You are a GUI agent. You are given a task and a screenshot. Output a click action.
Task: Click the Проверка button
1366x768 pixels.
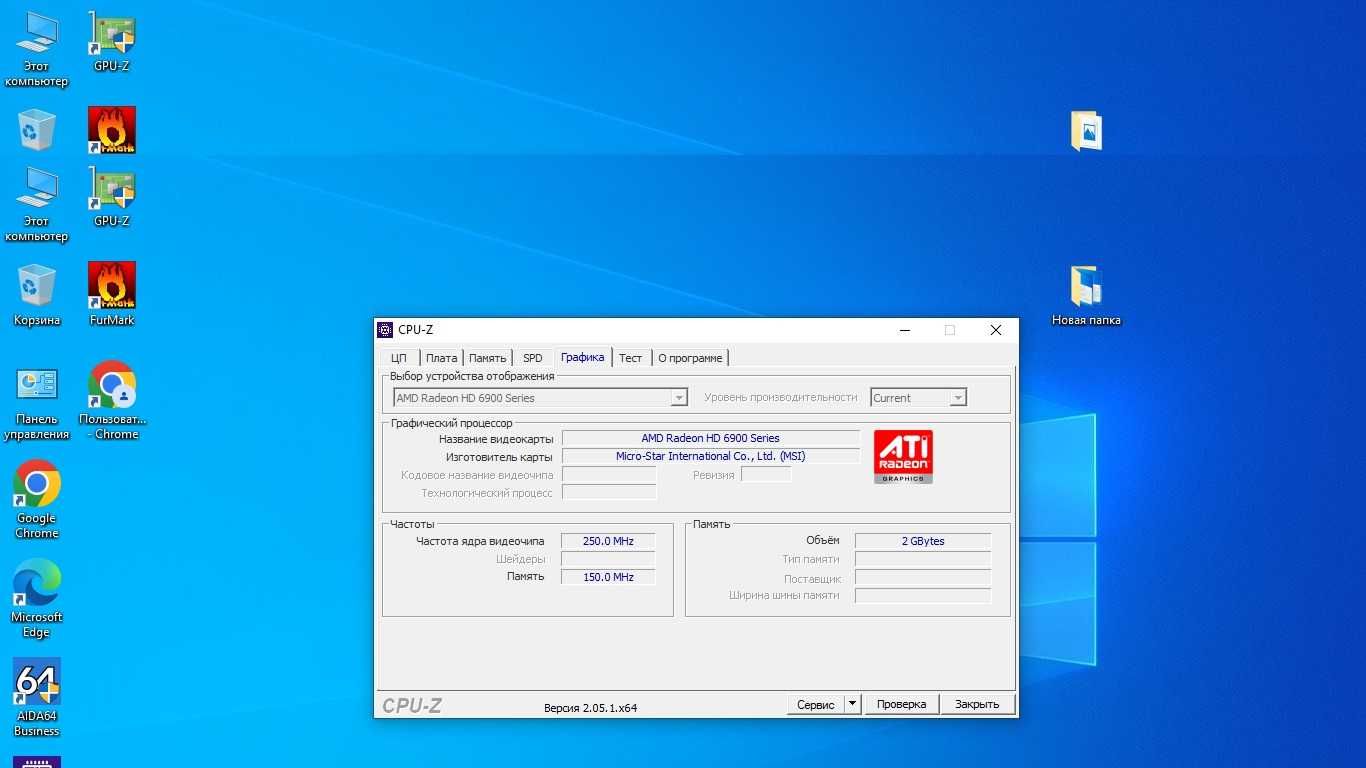pos(902,704)
